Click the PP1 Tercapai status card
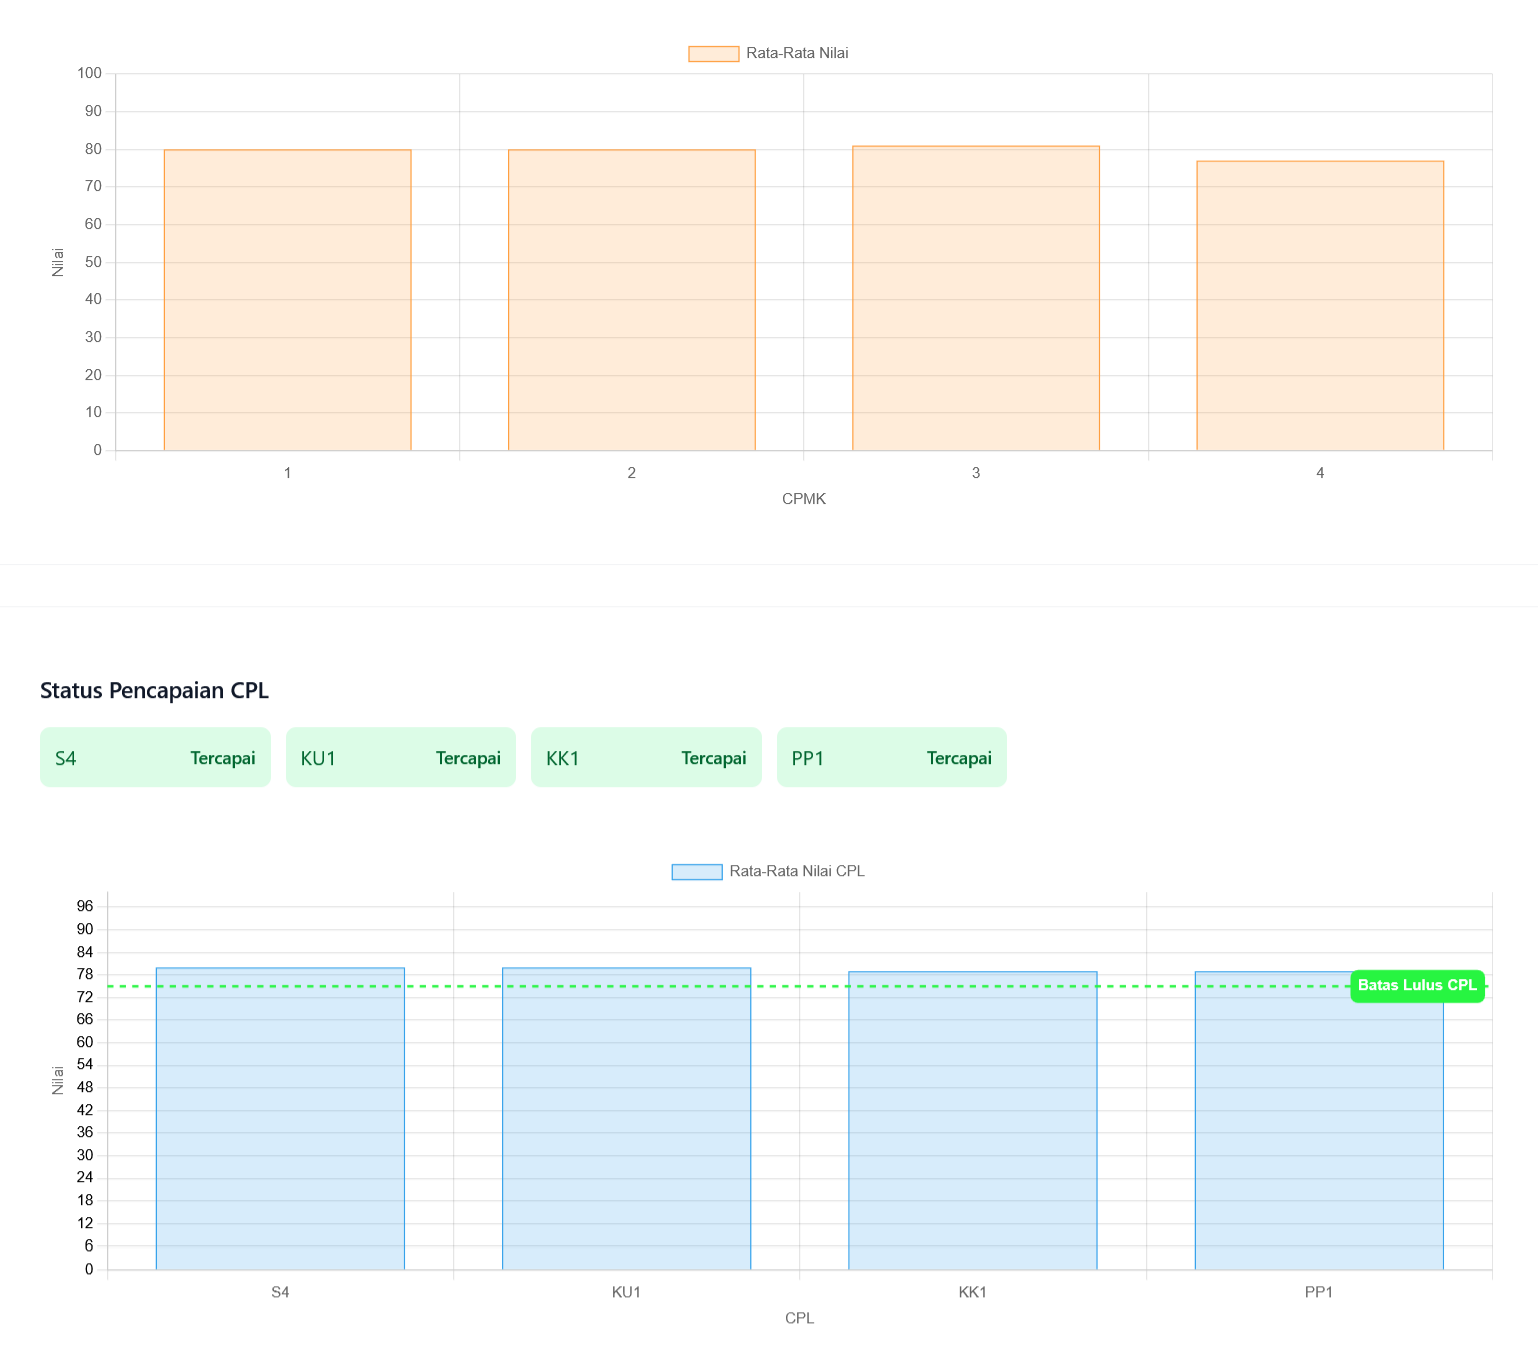The width and height of the screenshot is (1538, 1357). (891, 758)
